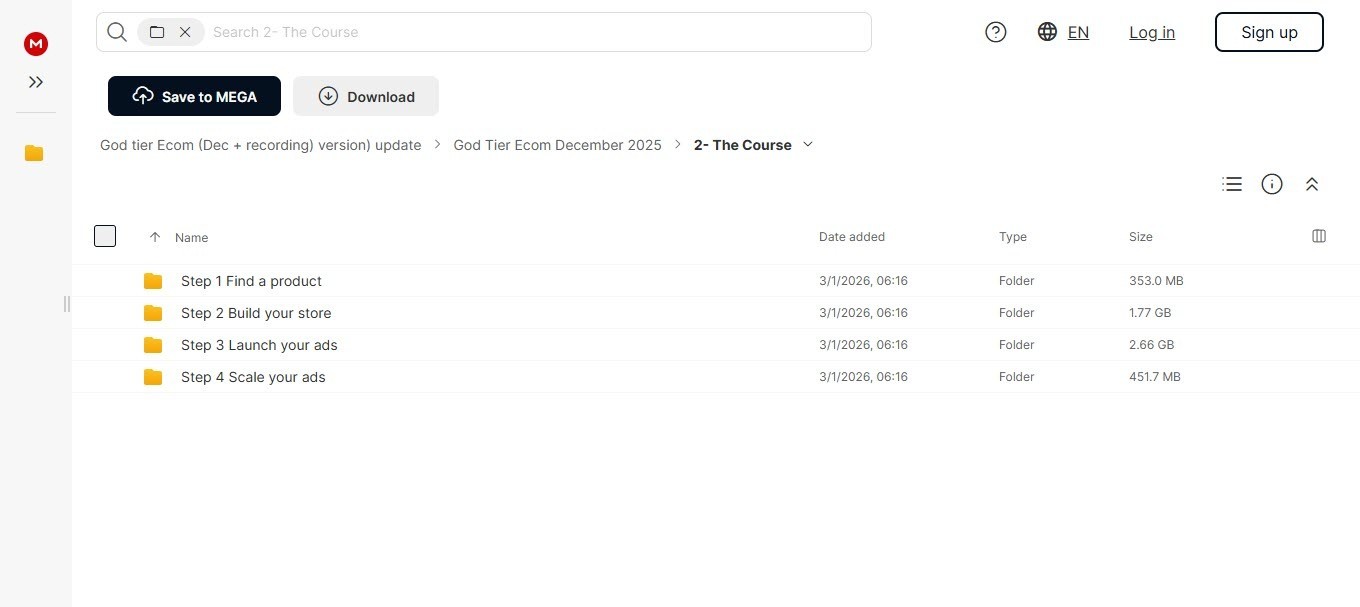This screenshot has width=1360, height=607.
Task: Click the Download button
Action: tap(366, 96)
